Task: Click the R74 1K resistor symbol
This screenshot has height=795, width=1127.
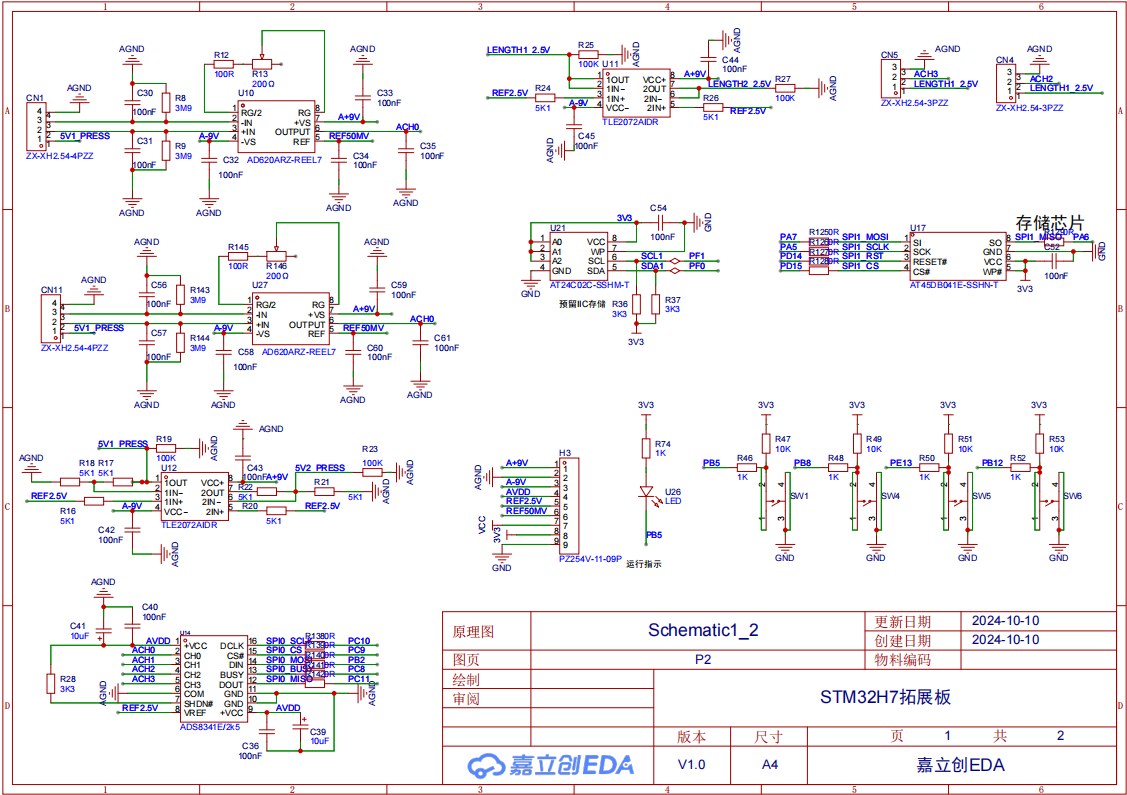Action: [646, 449]
